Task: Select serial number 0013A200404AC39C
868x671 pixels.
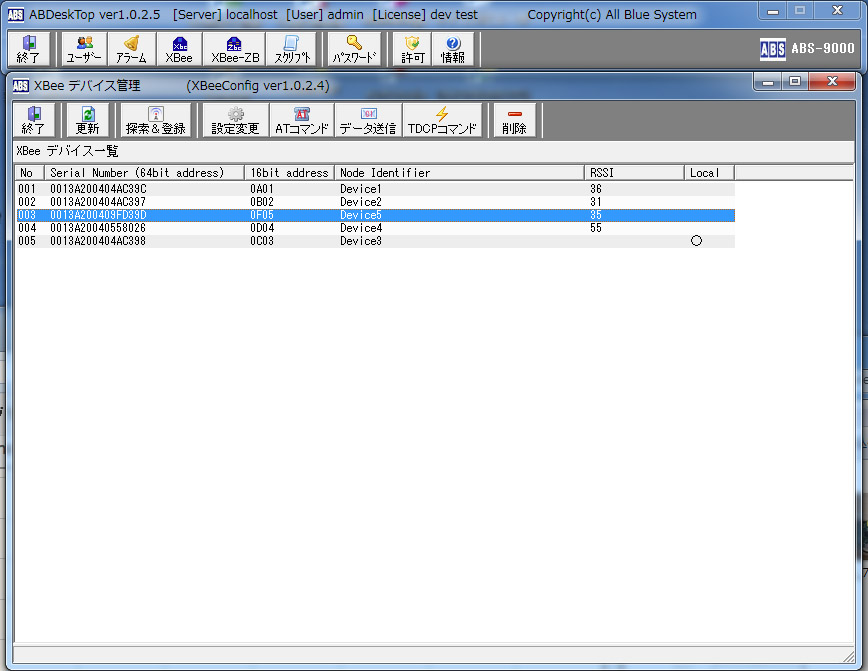Action: 99,189
